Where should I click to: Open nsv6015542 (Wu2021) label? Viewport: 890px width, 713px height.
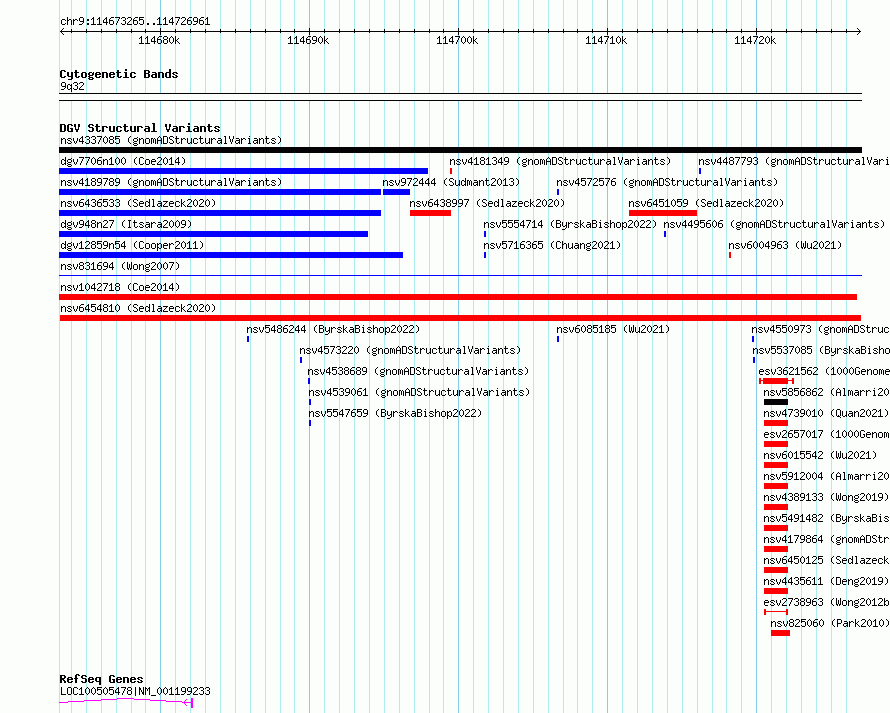[820, 455]
